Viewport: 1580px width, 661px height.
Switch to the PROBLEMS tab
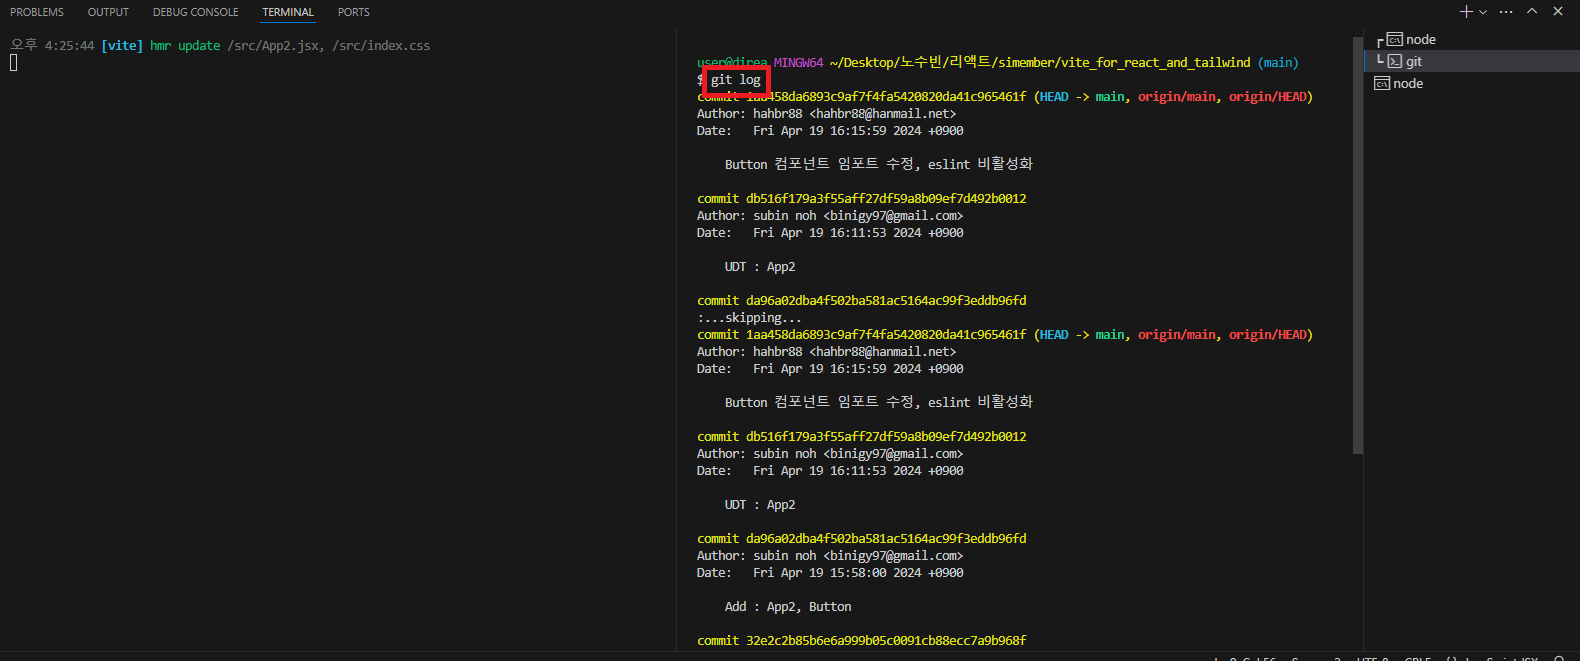point(37,12)
